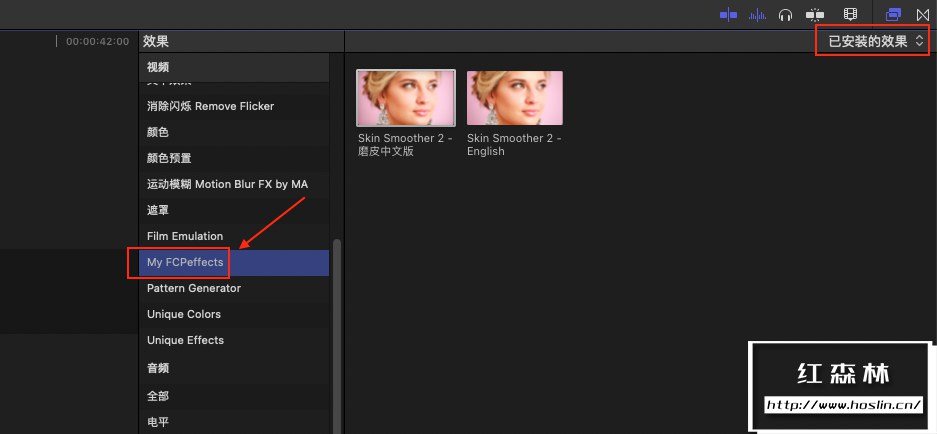
Task: Select 消除闪烁 Remove Flicker category
Action: click(x=234, y=106)
